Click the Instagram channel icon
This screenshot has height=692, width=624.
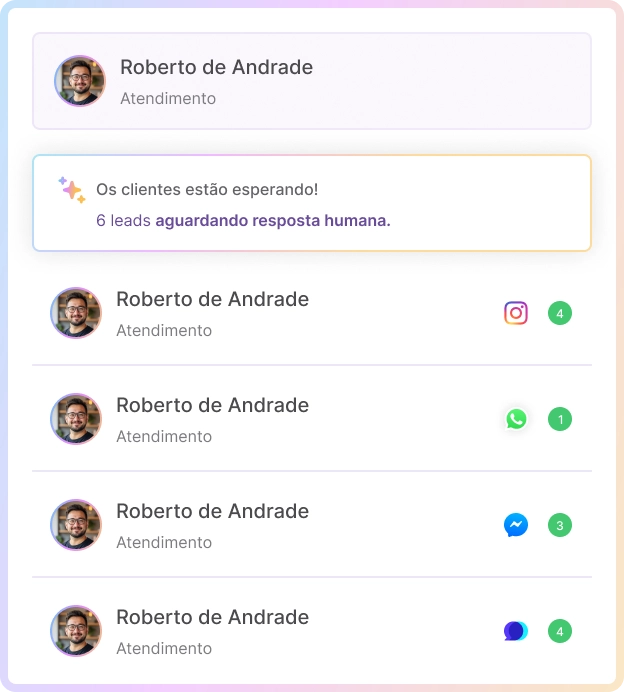click(516, 313)
